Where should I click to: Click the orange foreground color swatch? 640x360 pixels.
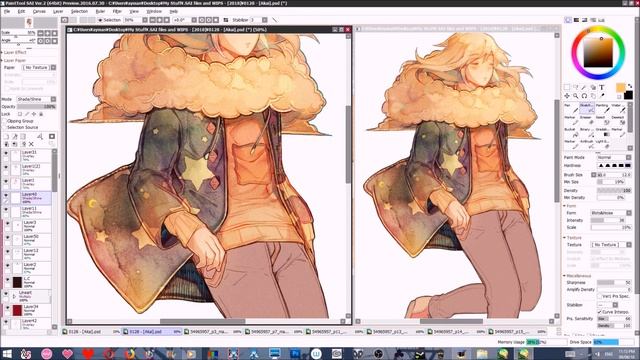pos(620,87)
